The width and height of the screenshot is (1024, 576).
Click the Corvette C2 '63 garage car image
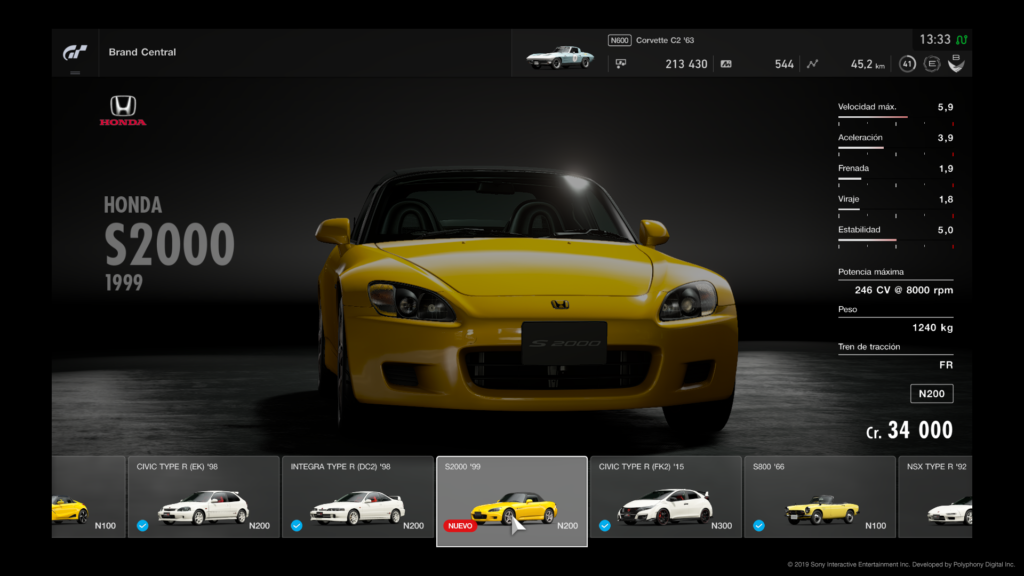(x=560, y=57)
